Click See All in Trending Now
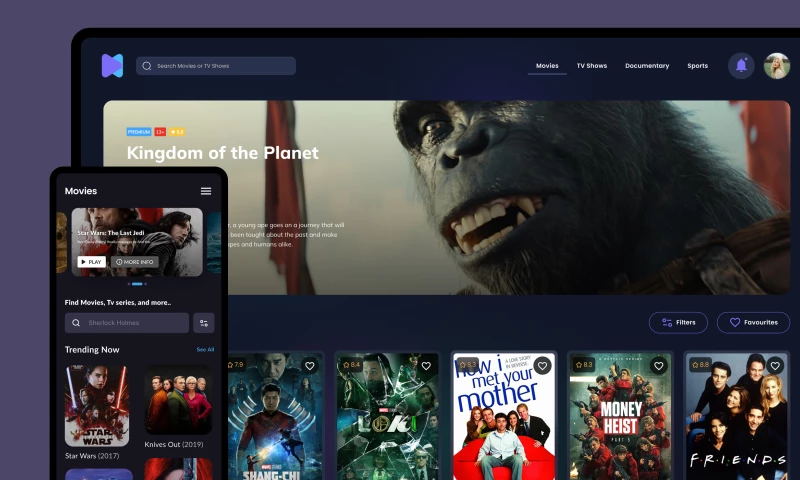This screenshot has height=480, width=800. (205, 349)
